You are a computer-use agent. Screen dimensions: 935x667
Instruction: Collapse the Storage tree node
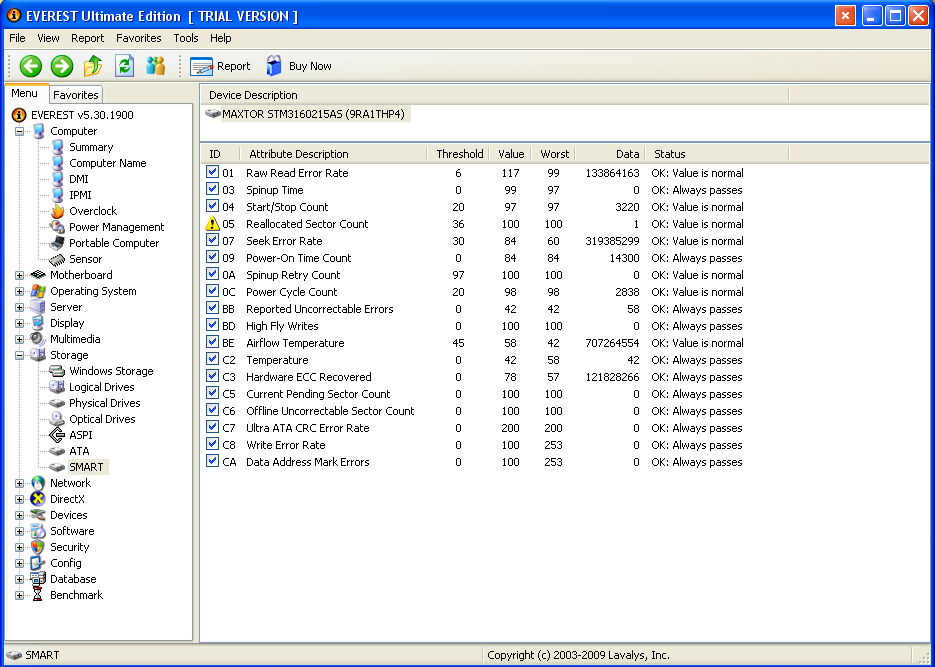(x=19, y=355)
